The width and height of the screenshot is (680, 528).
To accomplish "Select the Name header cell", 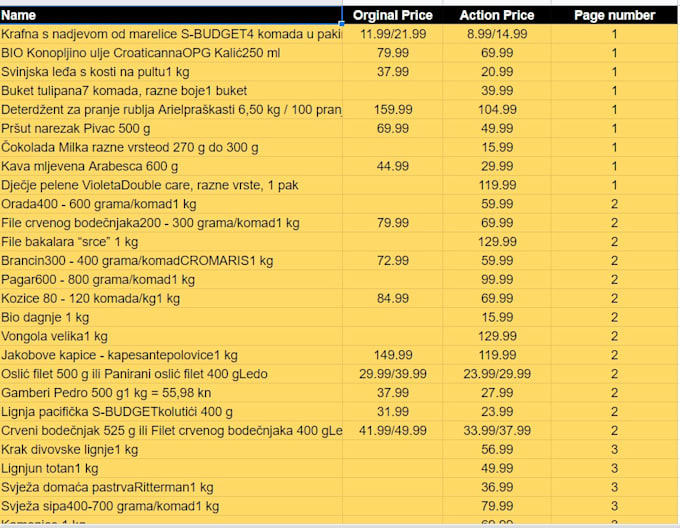I will (171, 15).
